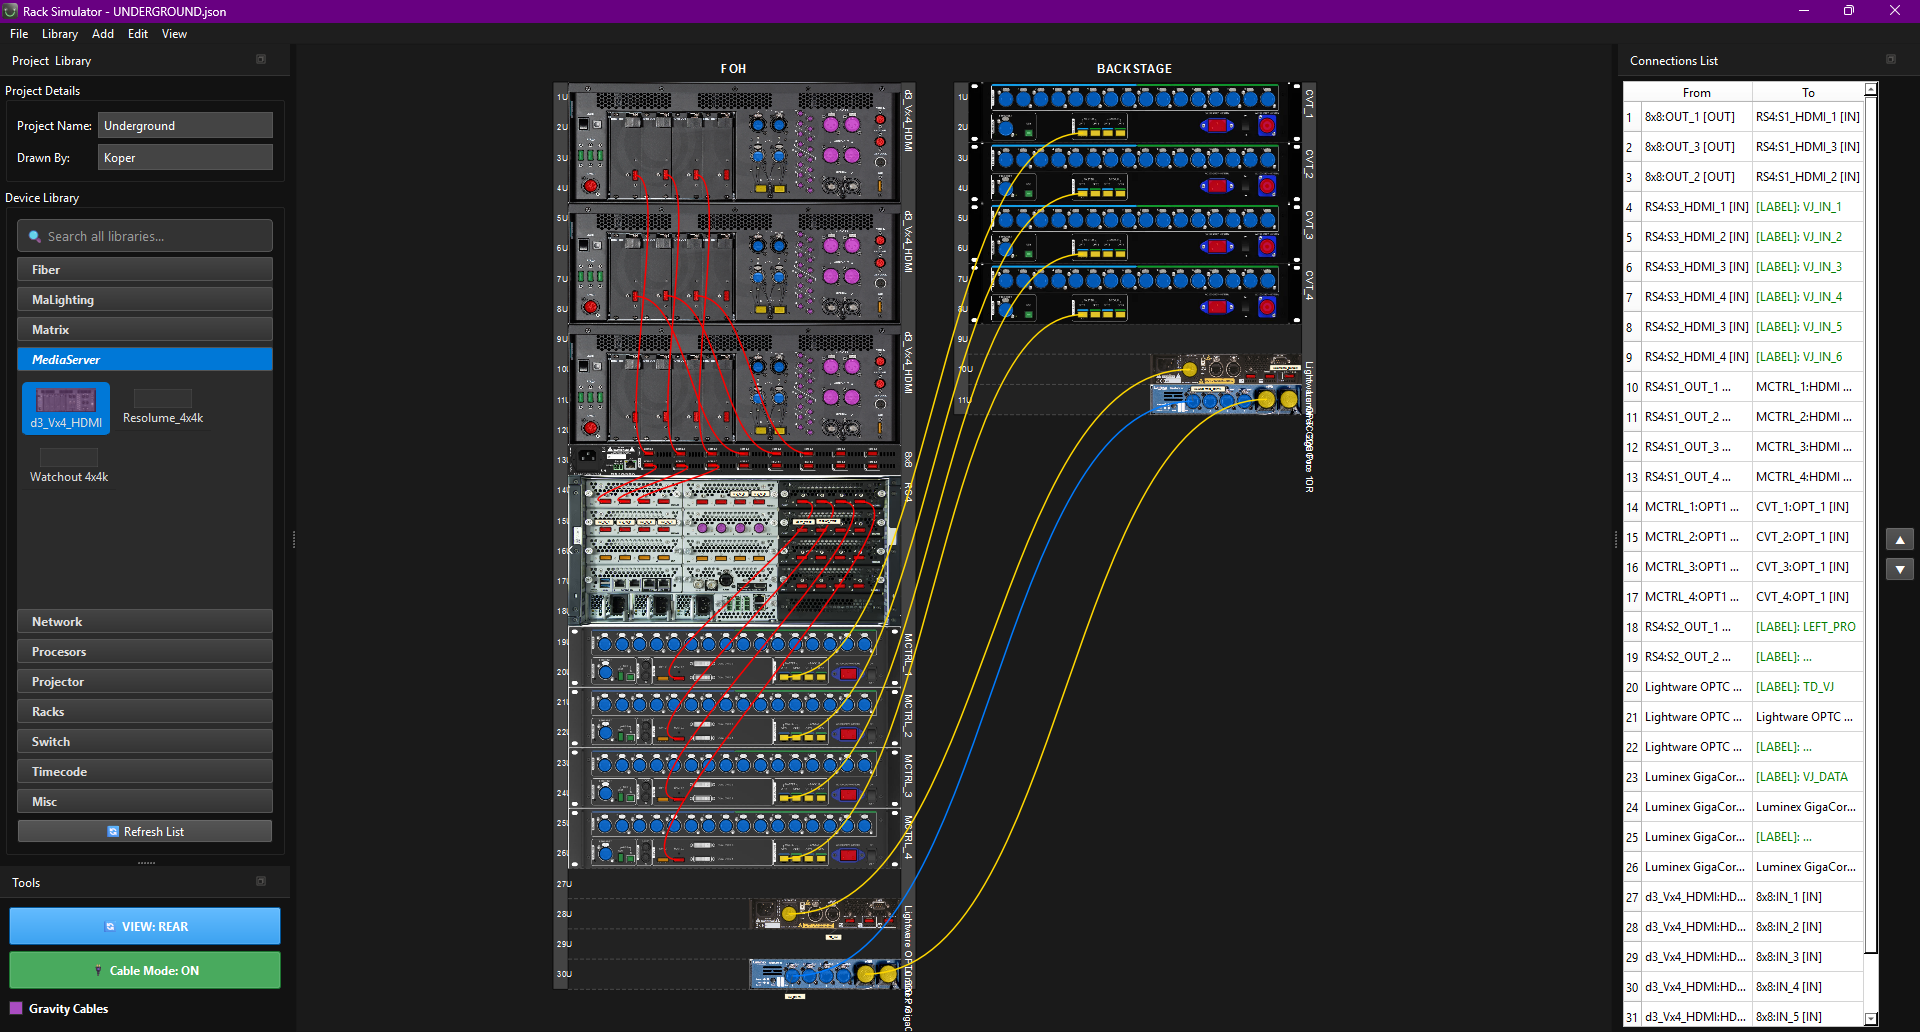Viewport: 1920px width, 1032px height.
Task: Click the Connections List vertical scrollbar
Action: point(1871,500)
